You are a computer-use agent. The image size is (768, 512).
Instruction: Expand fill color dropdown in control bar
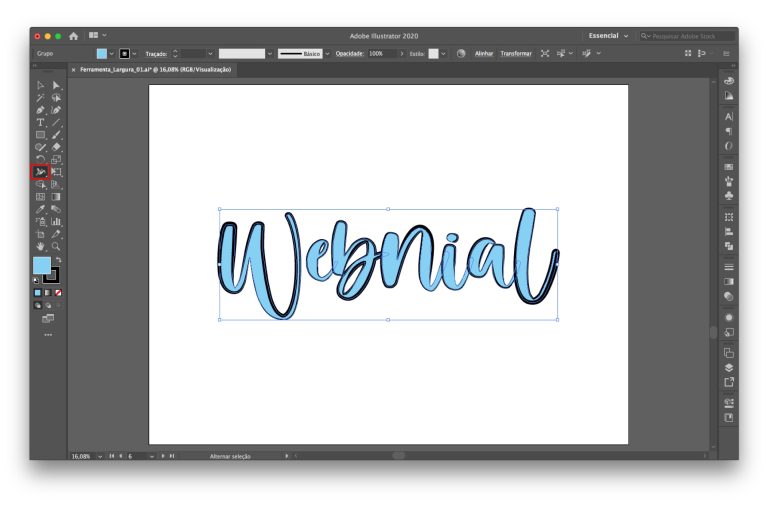click(x=112, y=54)
